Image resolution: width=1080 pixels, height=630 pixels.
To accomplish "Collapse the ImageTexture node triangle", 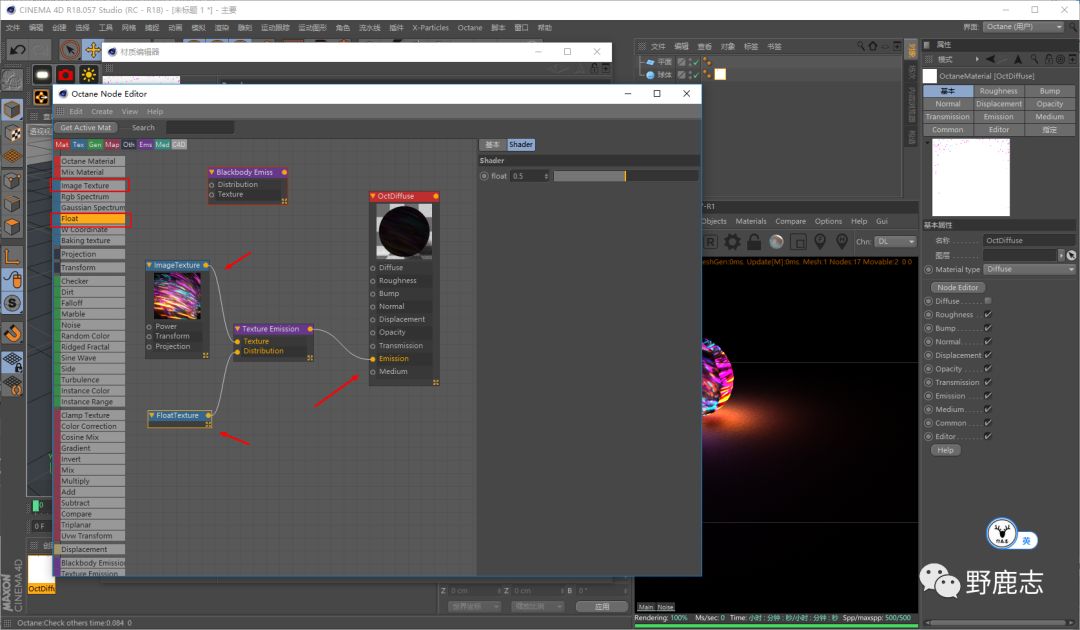I will [150, 265].
